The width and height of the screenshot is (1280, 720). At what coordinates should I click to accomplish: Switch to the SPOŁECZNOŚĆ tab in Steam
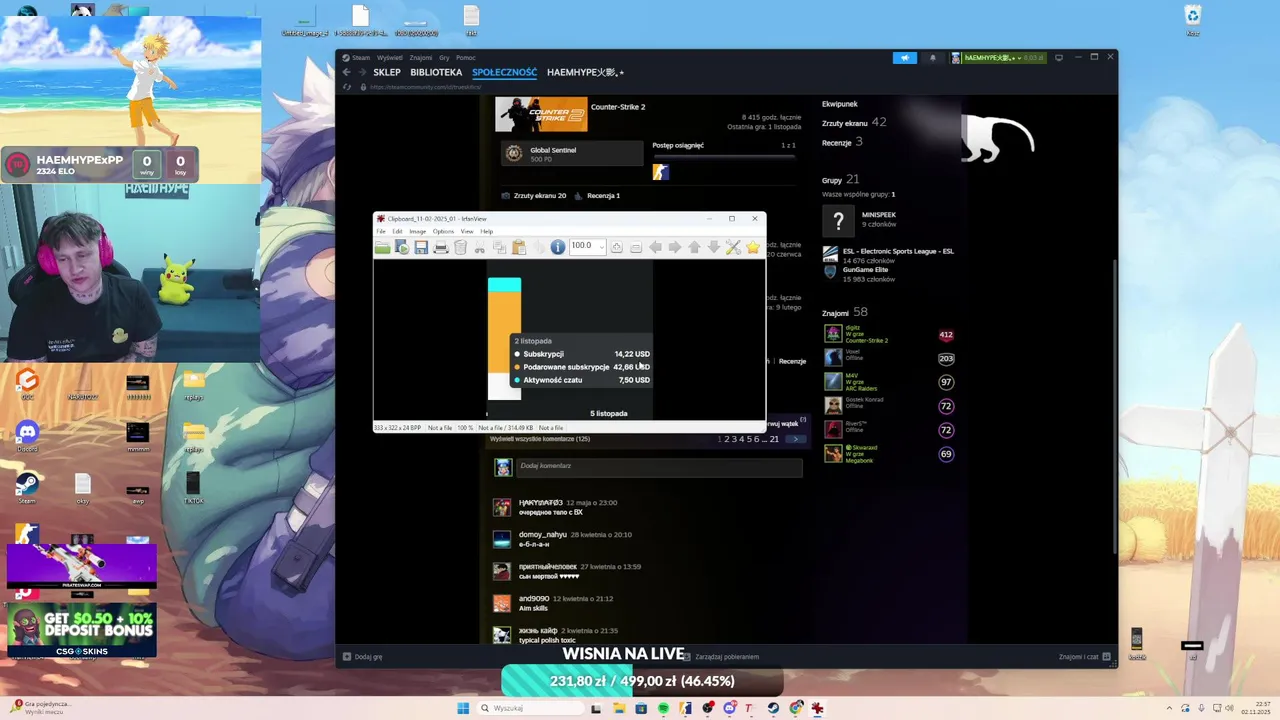(505, 73)
